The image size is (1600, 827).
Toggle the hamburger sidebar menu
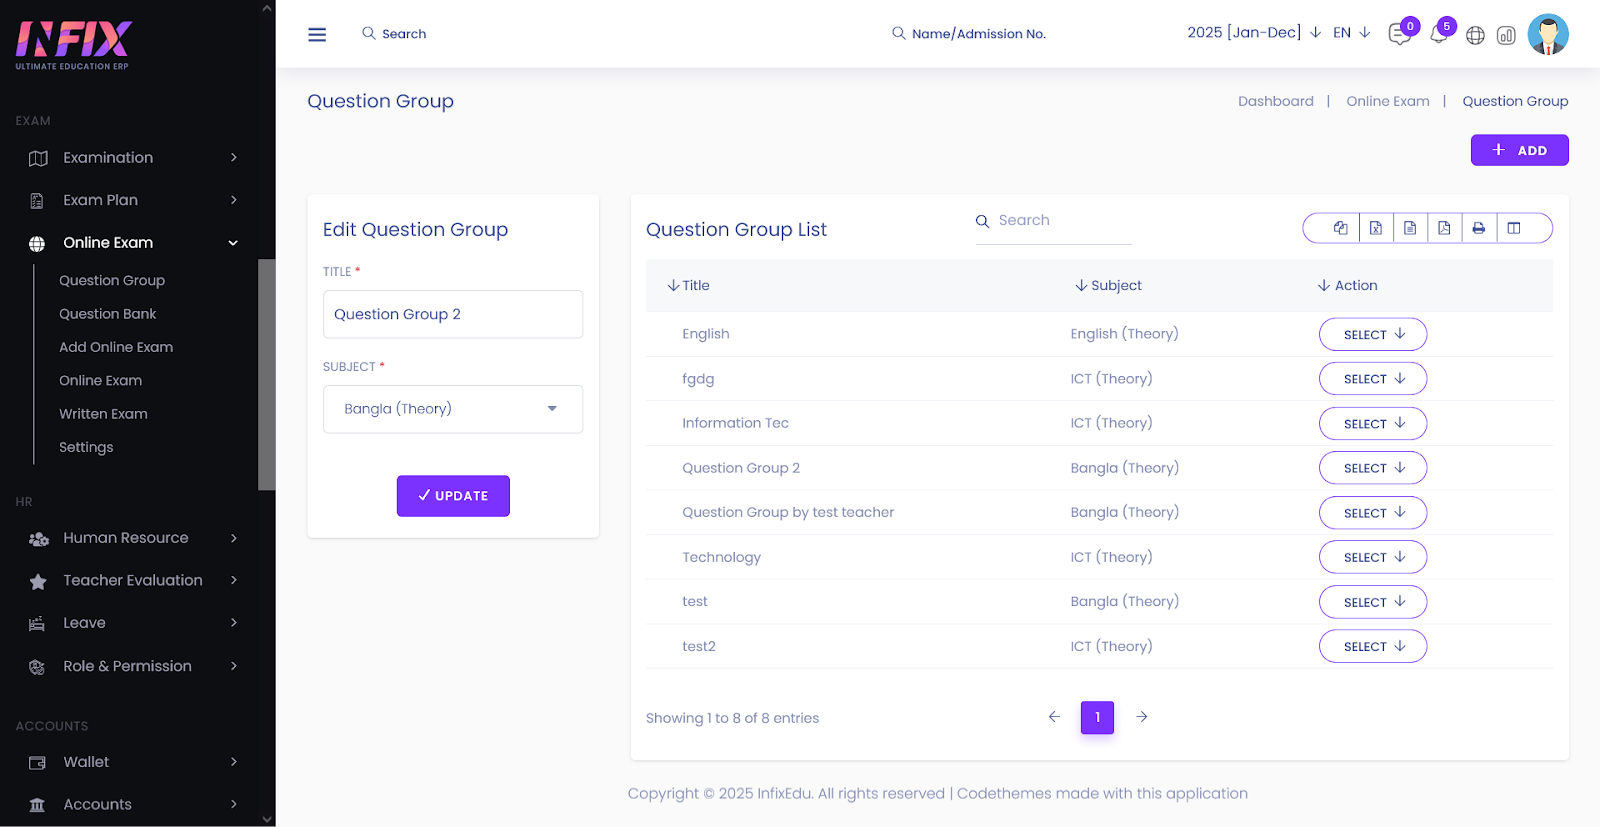[317, 34]
